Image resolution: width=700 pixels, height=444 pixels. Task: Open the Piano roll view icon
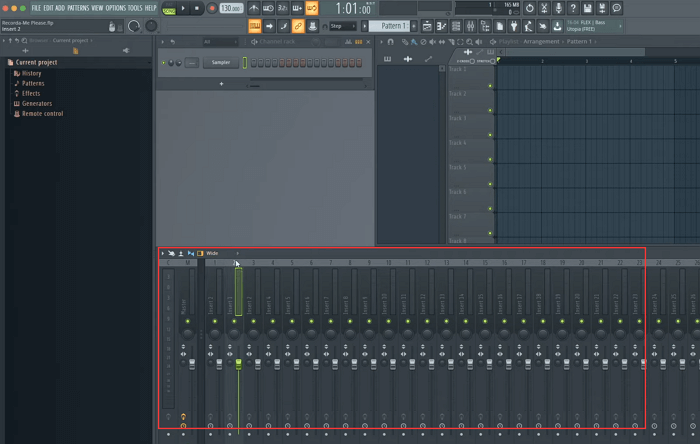(441, 26)
